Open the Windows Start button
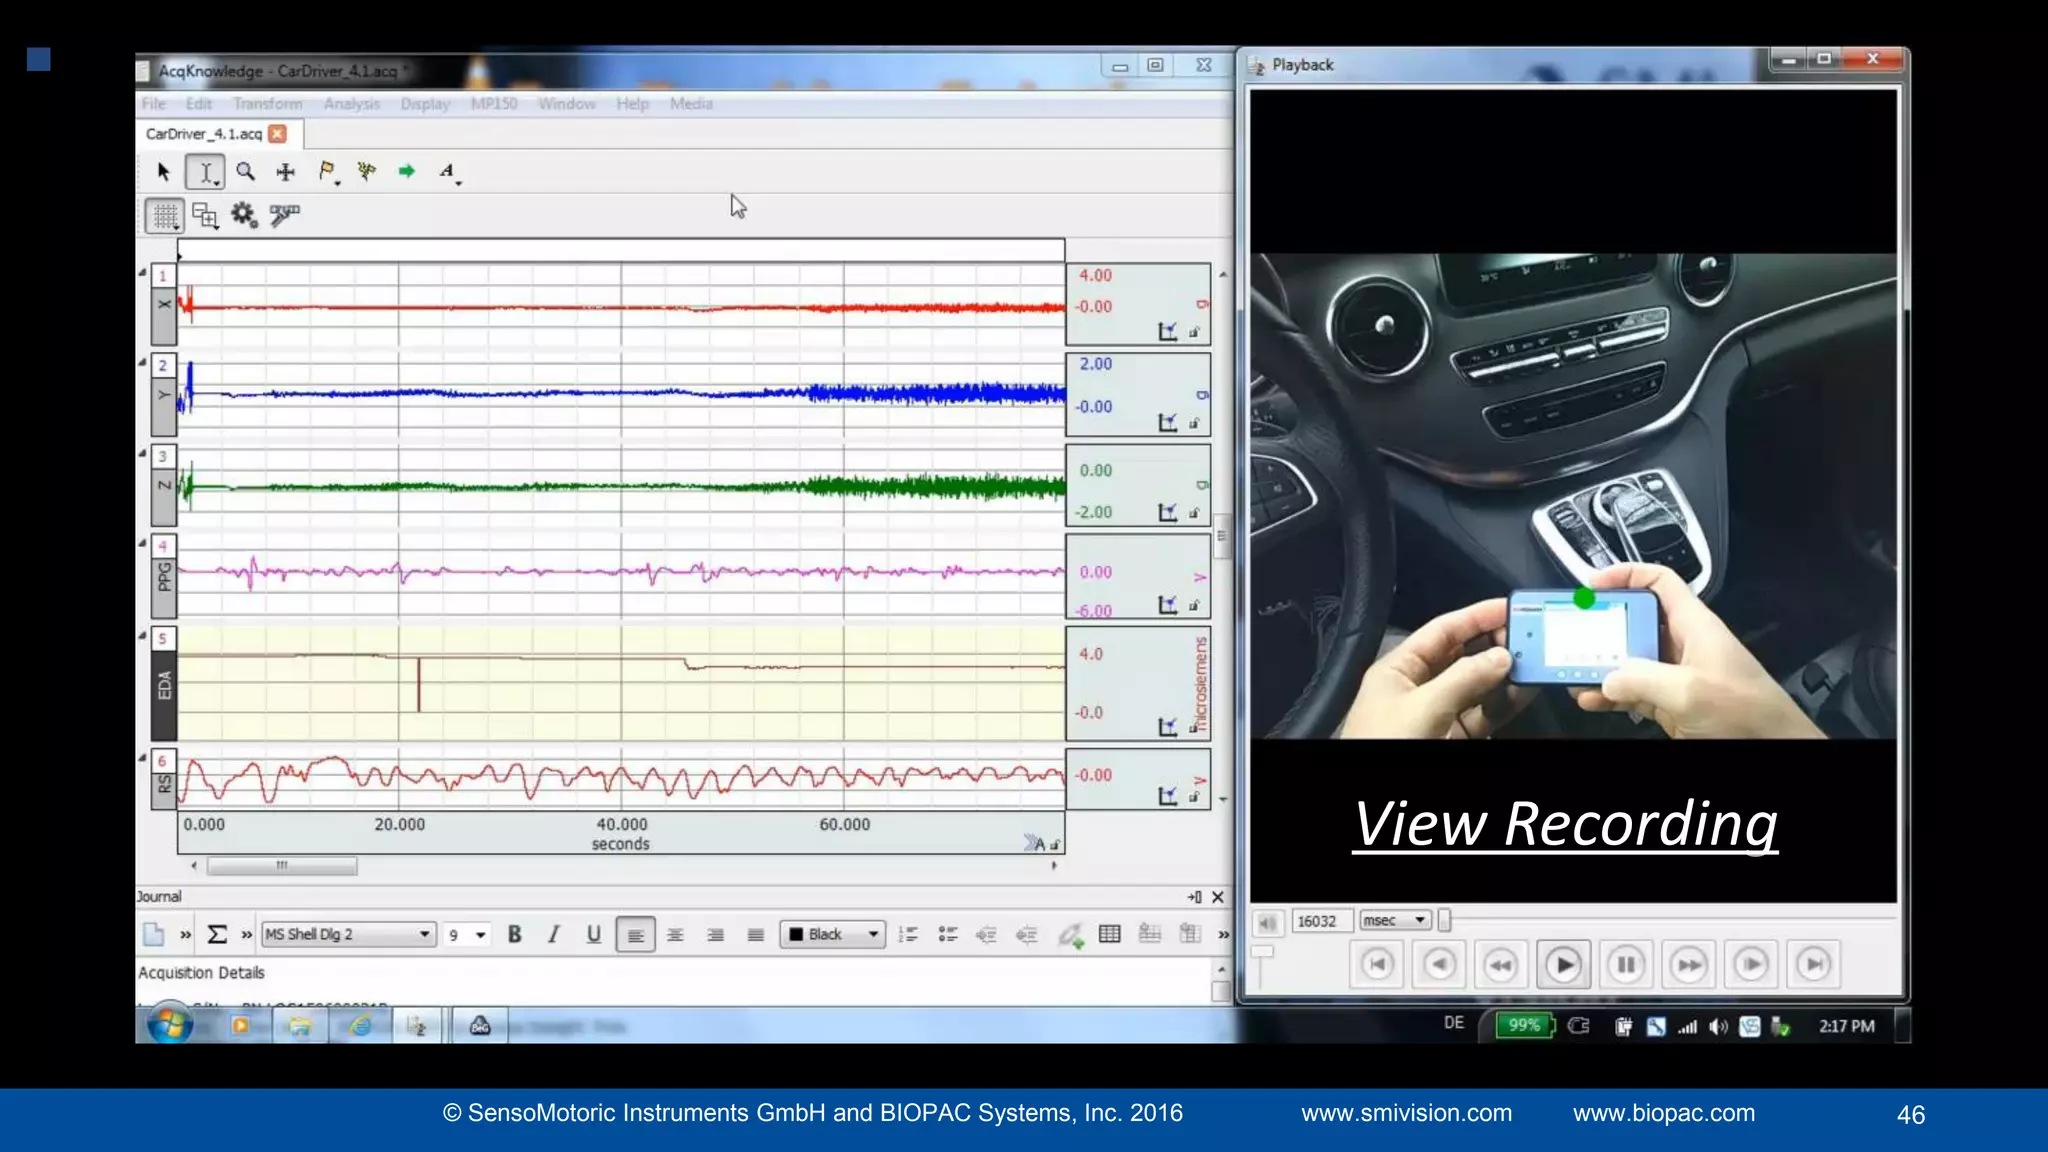 pos(169,1024)
